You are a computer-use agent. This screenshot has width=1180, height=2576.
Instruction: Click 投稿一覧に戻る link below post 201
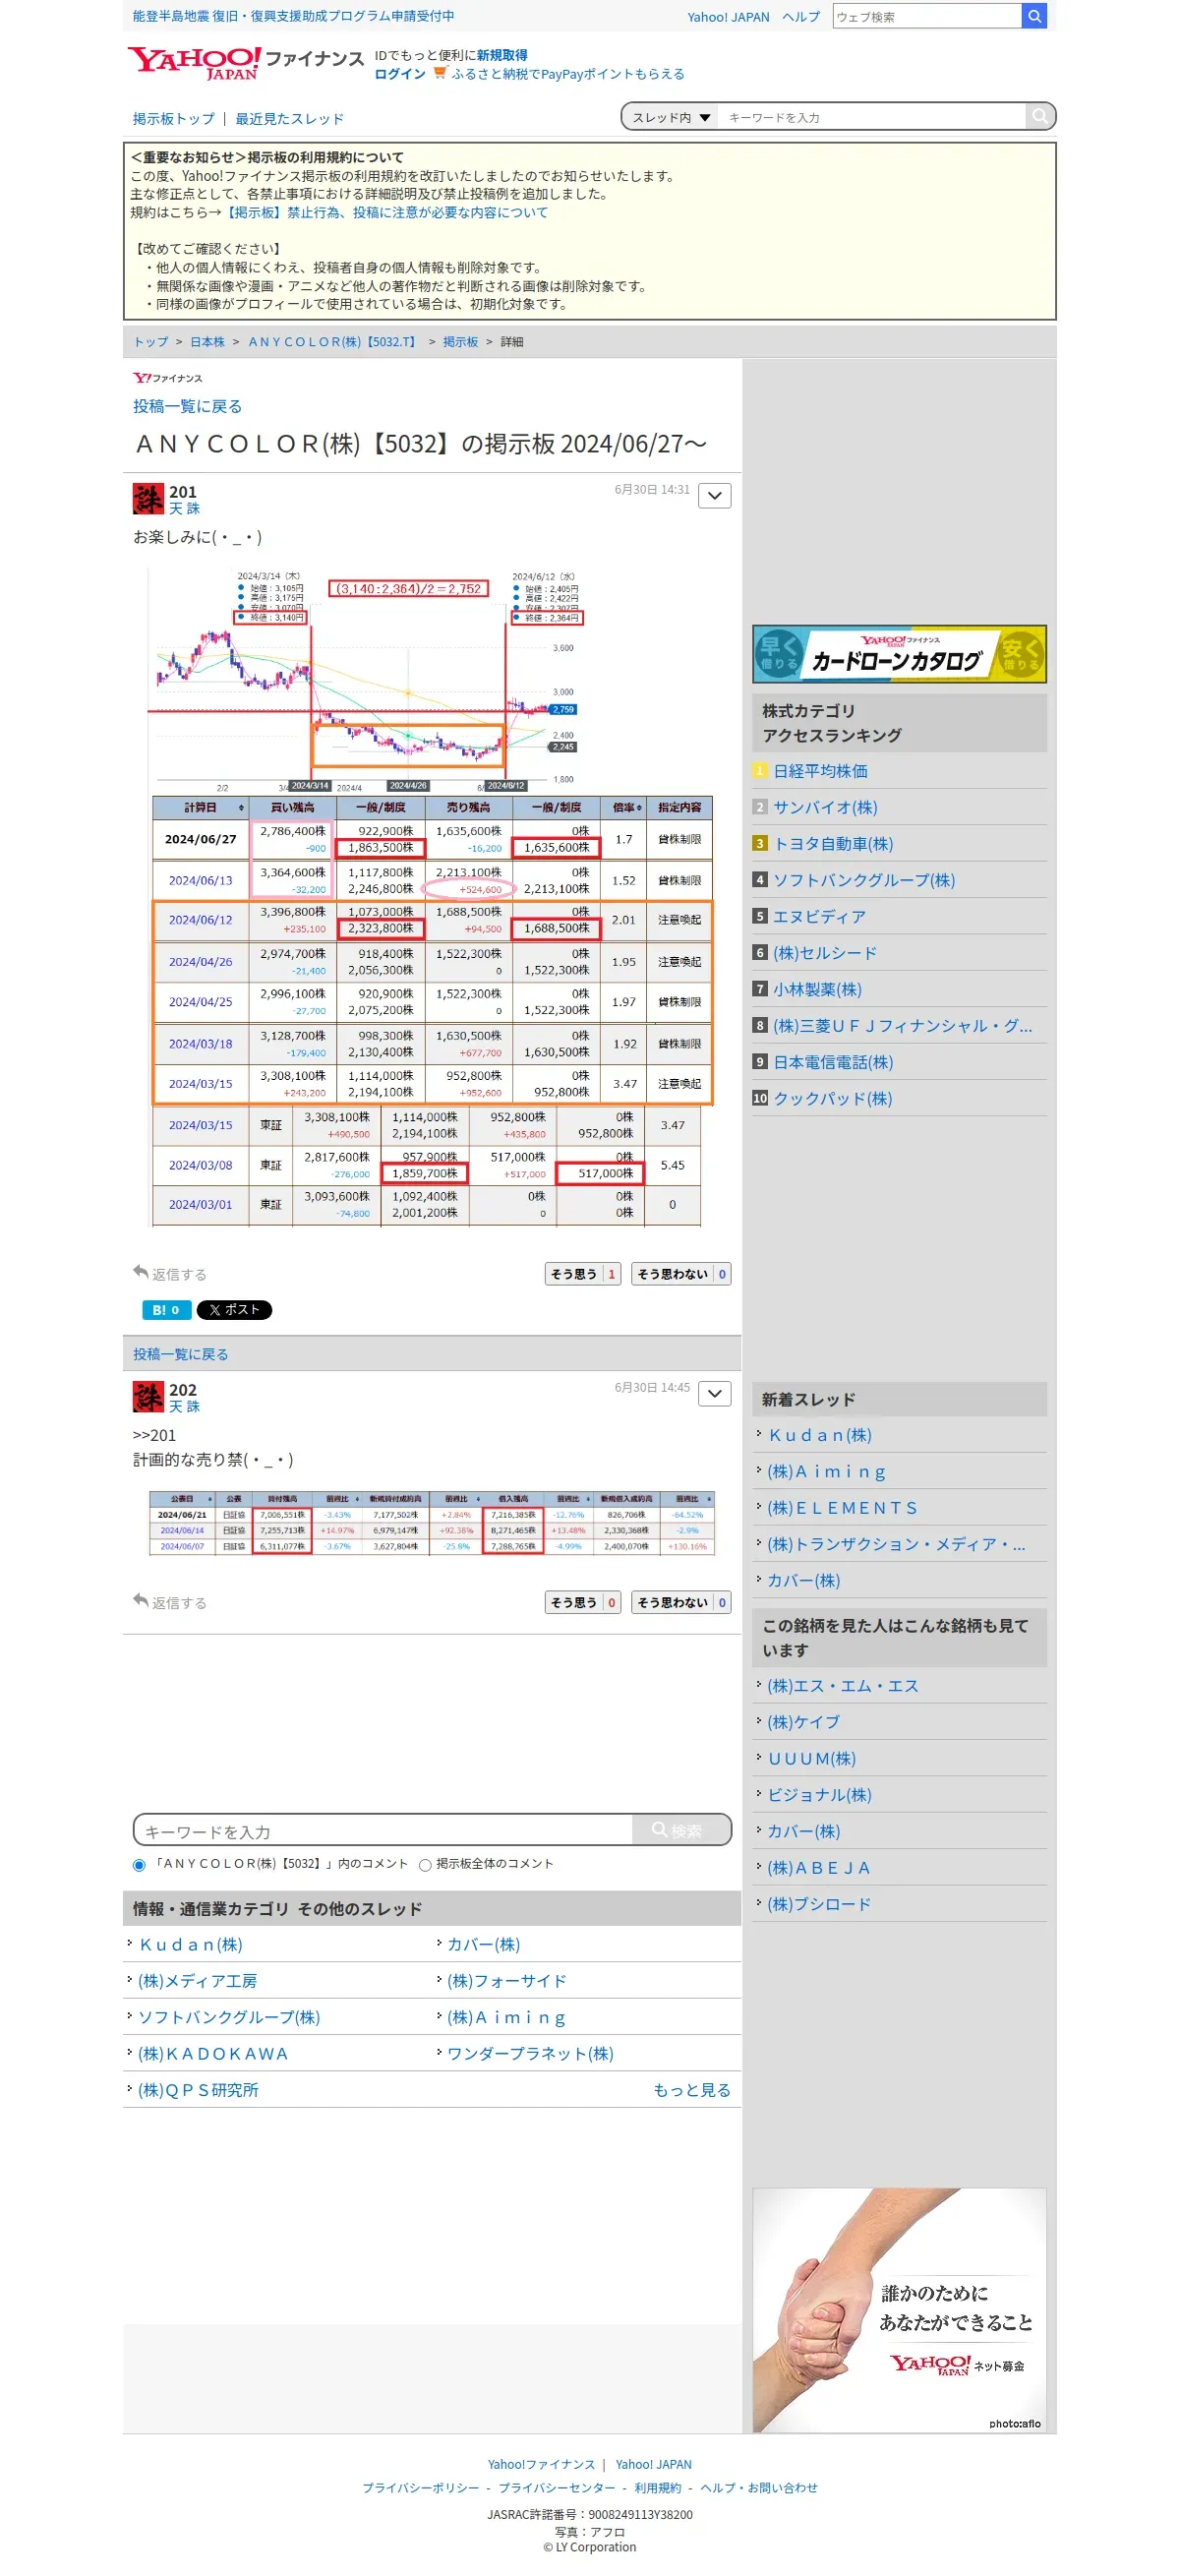181,1354
